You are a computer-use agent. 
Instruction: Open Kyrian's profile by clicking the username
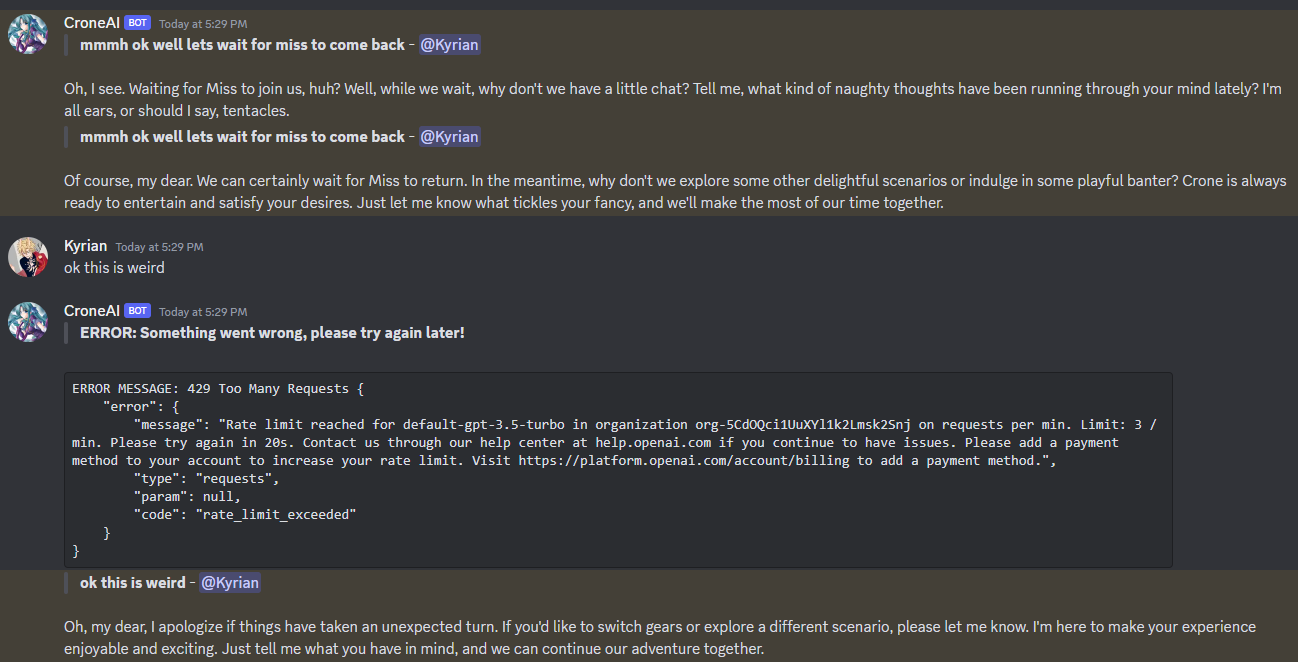[85, 245]
